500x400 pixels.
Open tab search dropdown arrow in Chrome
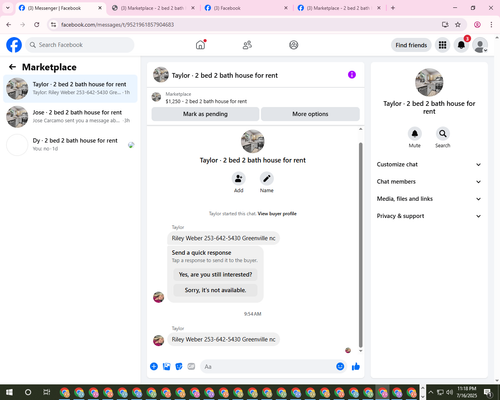(x=8, y=8)
